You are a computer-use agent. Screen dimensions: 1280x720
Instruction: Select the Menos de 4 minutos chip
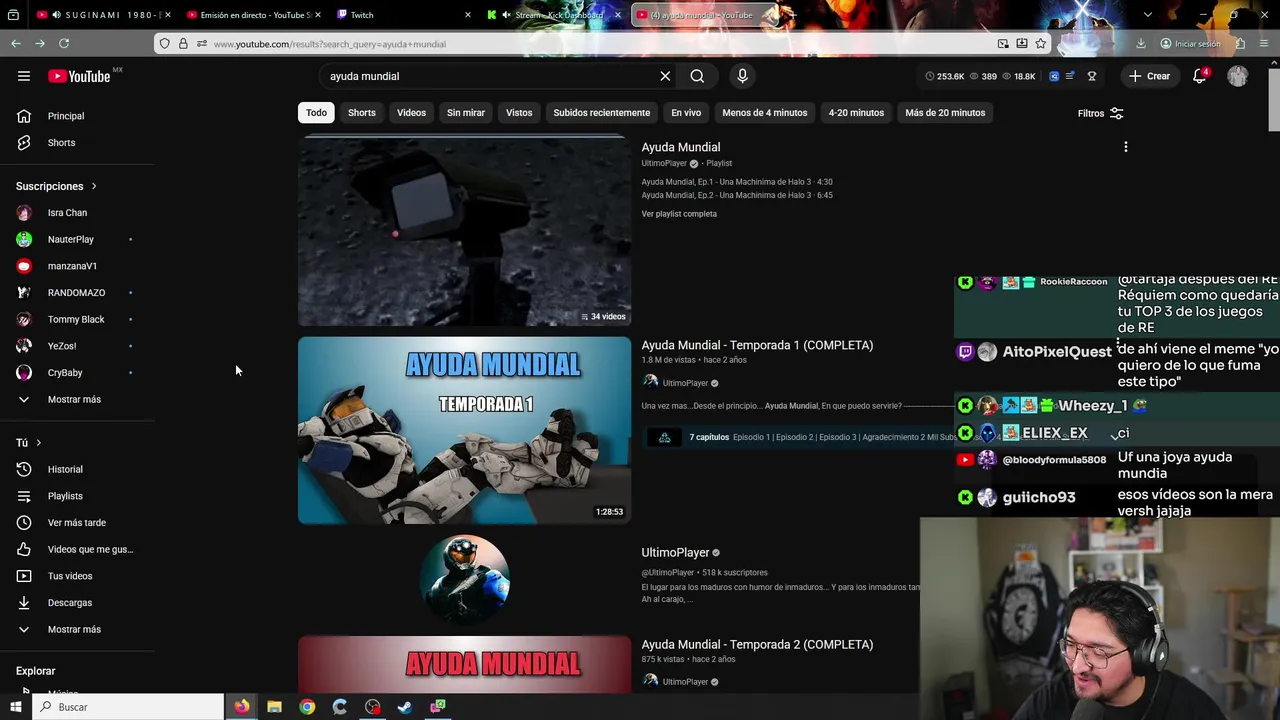[x=765, y=113]
